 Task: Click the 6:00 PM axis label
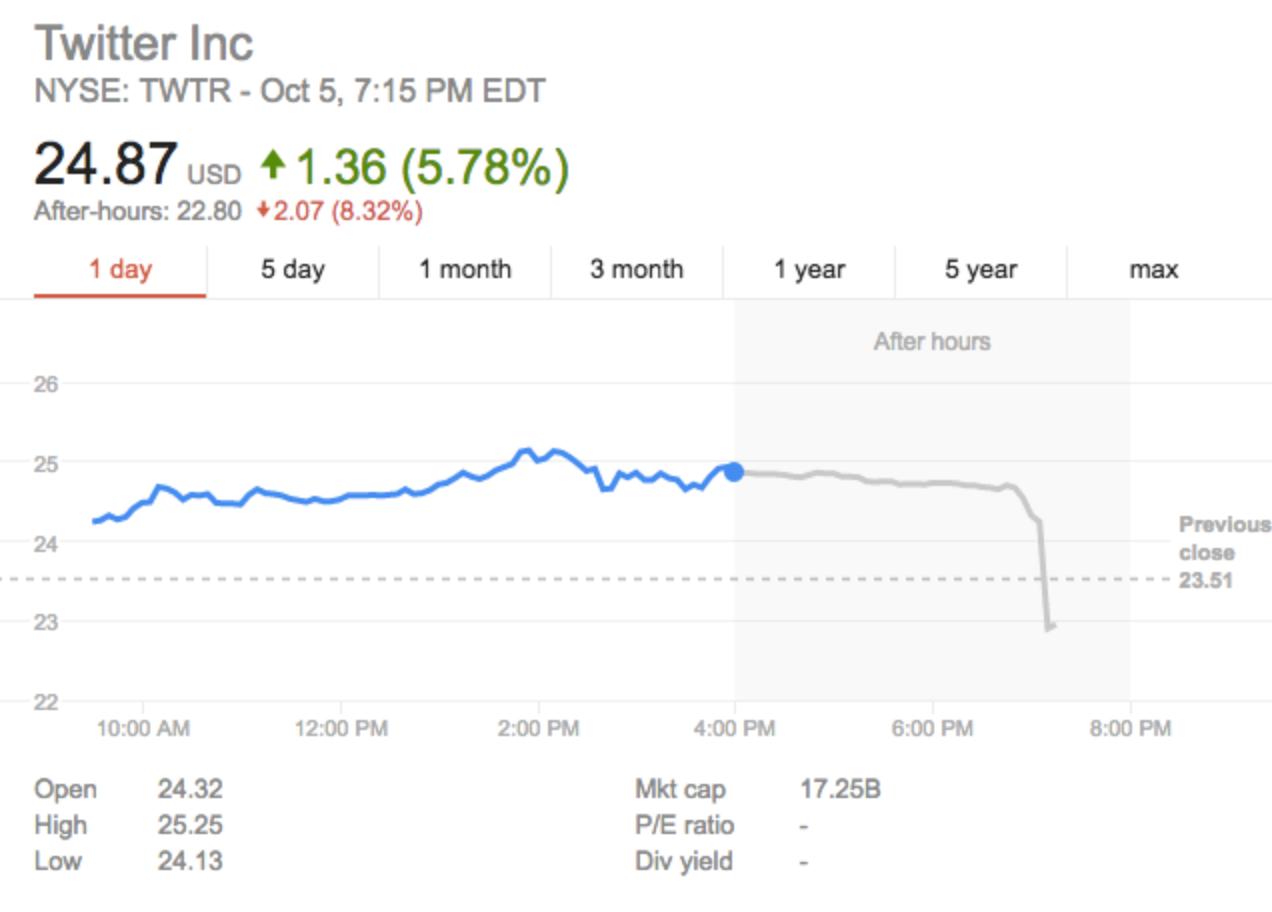pos(932,729)
